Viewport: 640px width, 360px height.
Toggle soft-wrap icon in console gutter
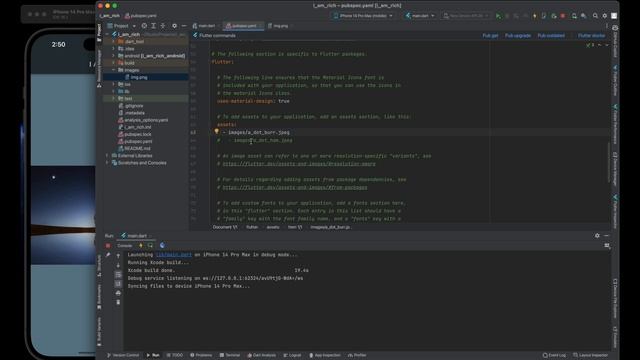pos(118,275)
